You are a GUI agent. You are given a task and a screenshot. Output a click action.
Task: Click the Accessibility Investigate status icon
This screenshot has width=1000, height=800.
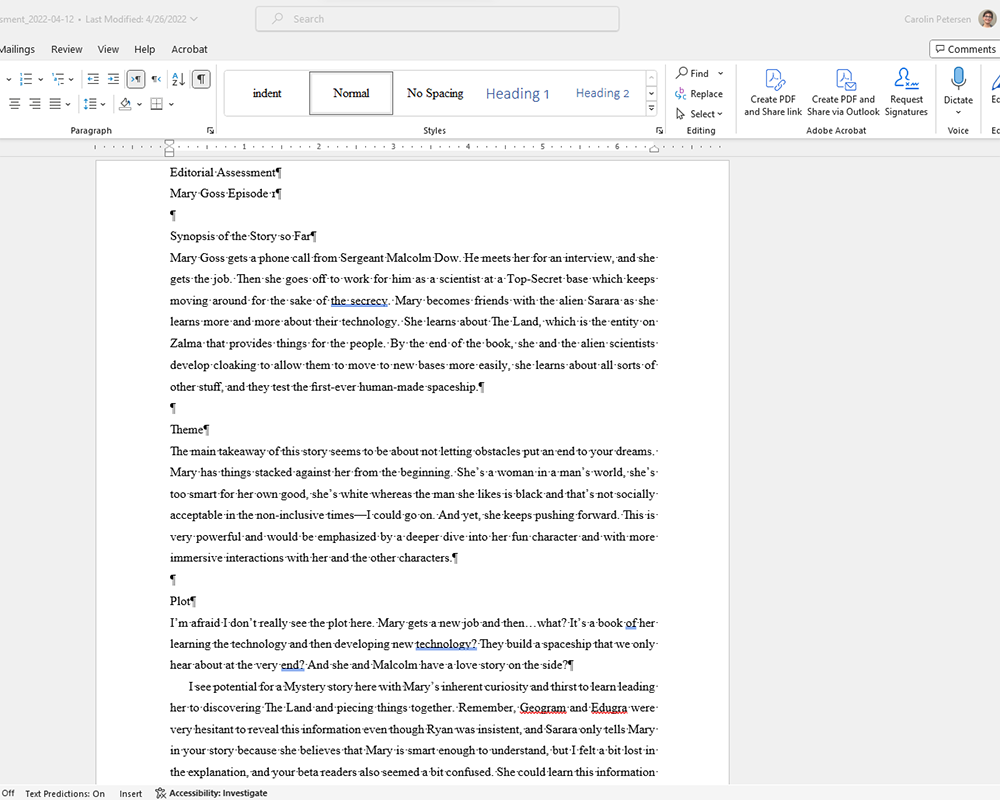tap(161, 793)
